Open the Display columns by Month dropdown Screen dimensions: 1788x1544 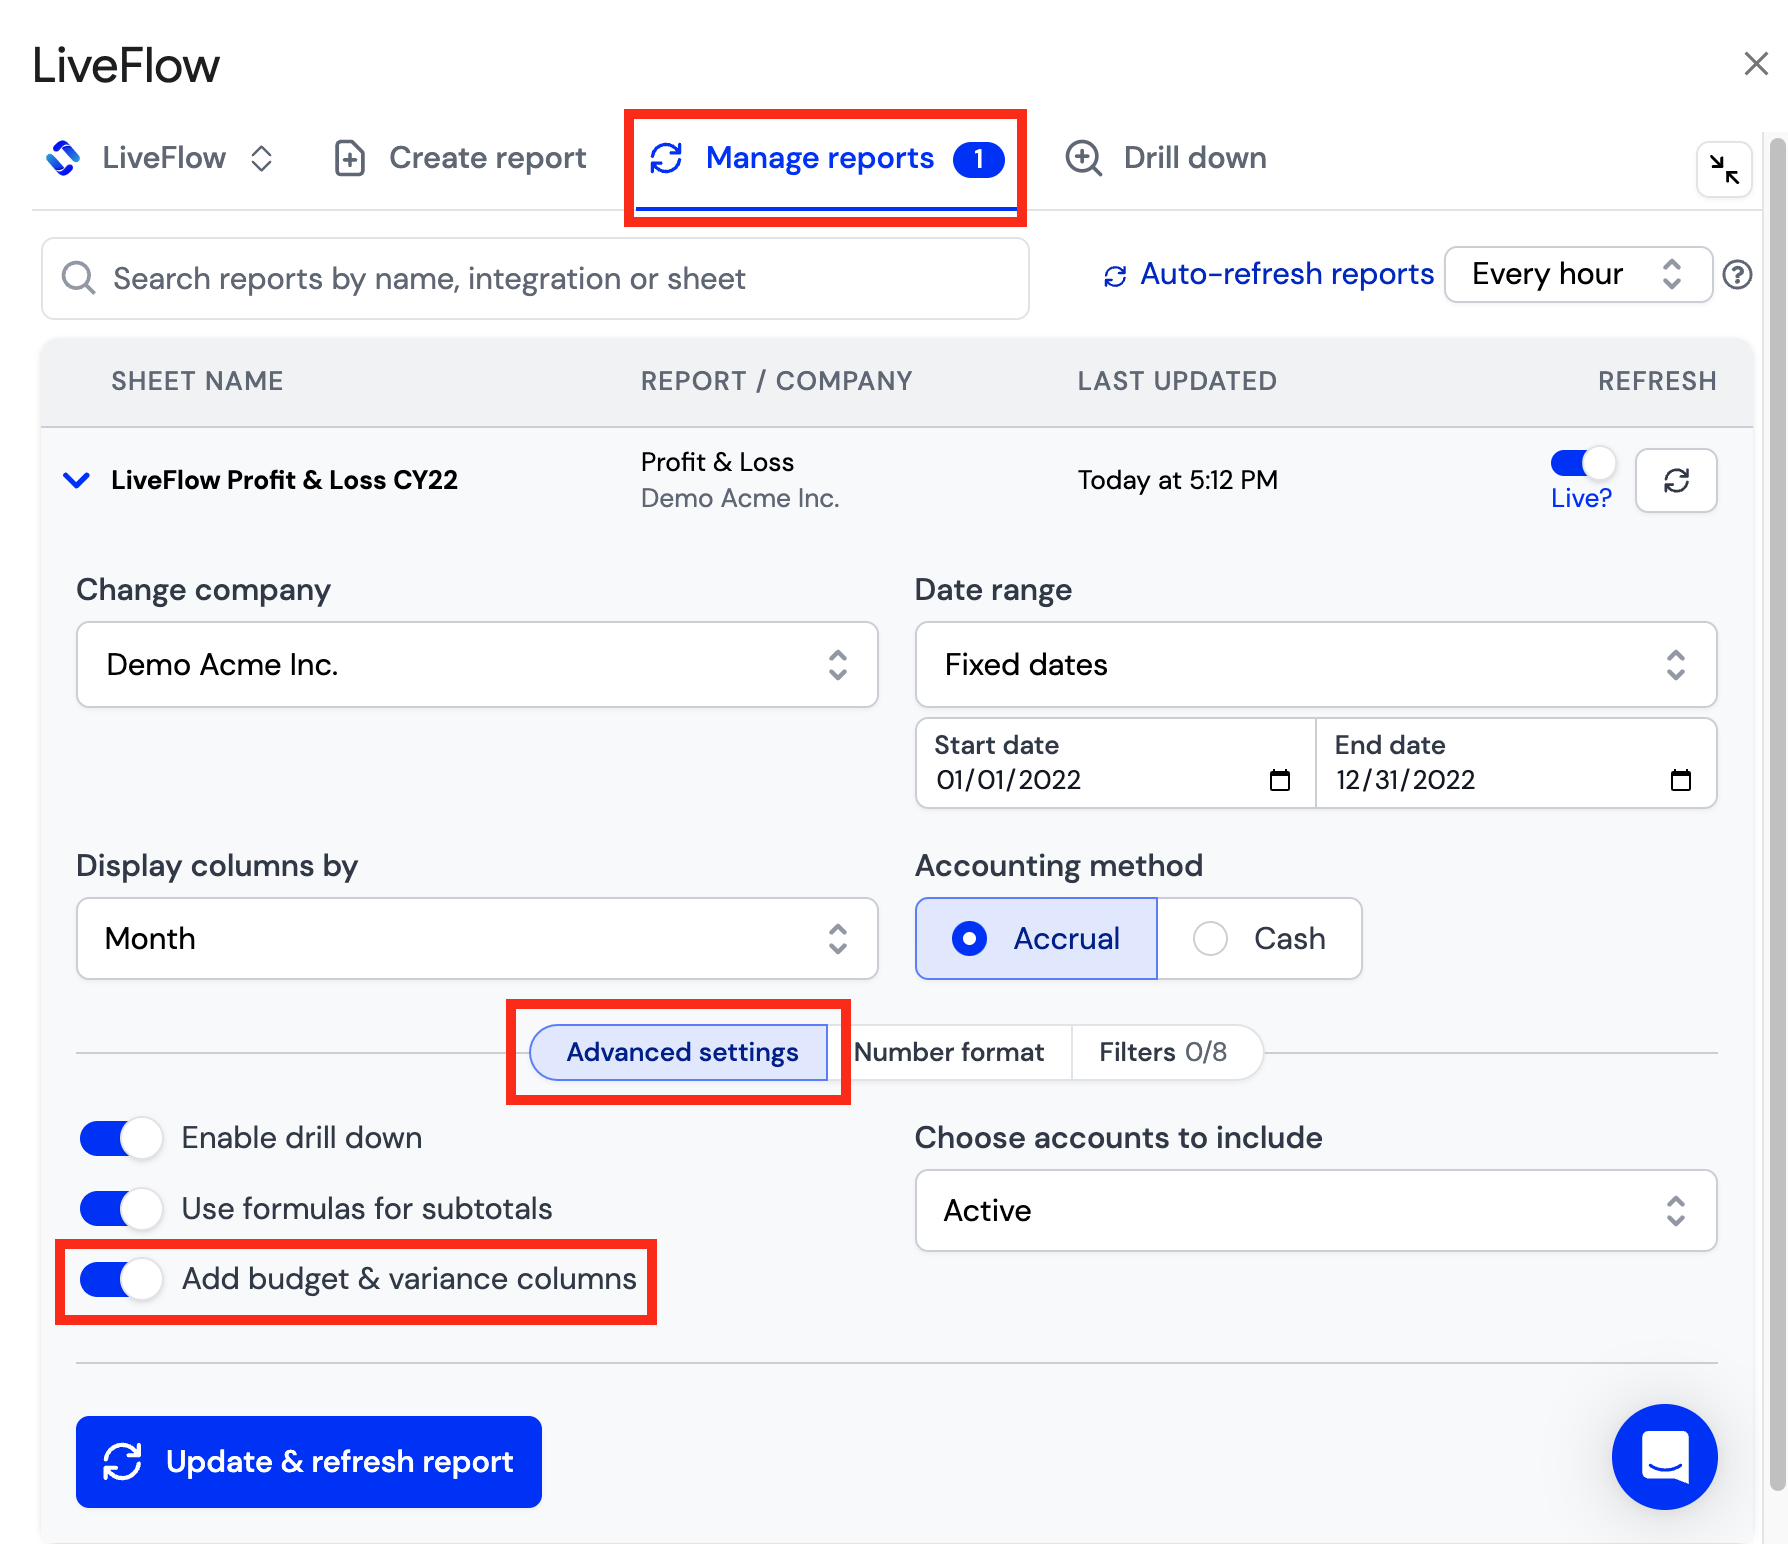477,938
